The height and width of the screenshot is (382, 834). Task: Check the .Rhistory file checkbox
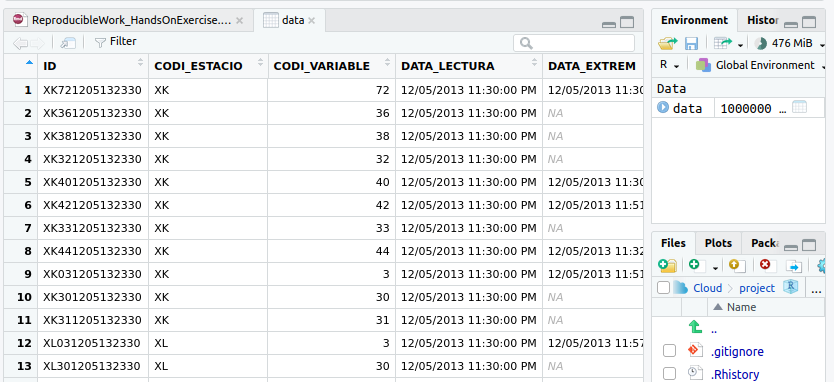pos(669,373)
